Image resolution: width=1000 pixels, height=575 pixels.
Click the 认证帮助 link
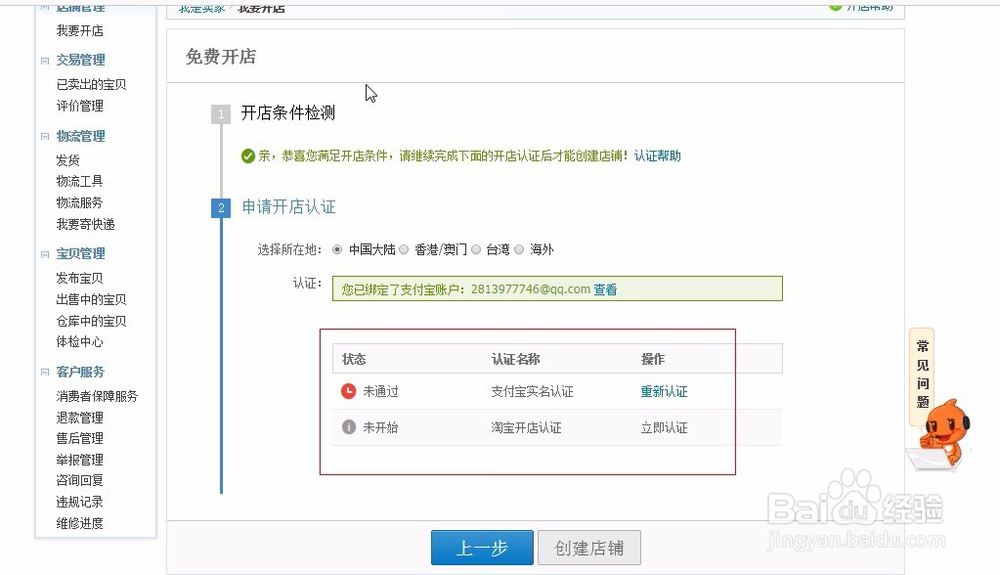[x=658, y=156]
